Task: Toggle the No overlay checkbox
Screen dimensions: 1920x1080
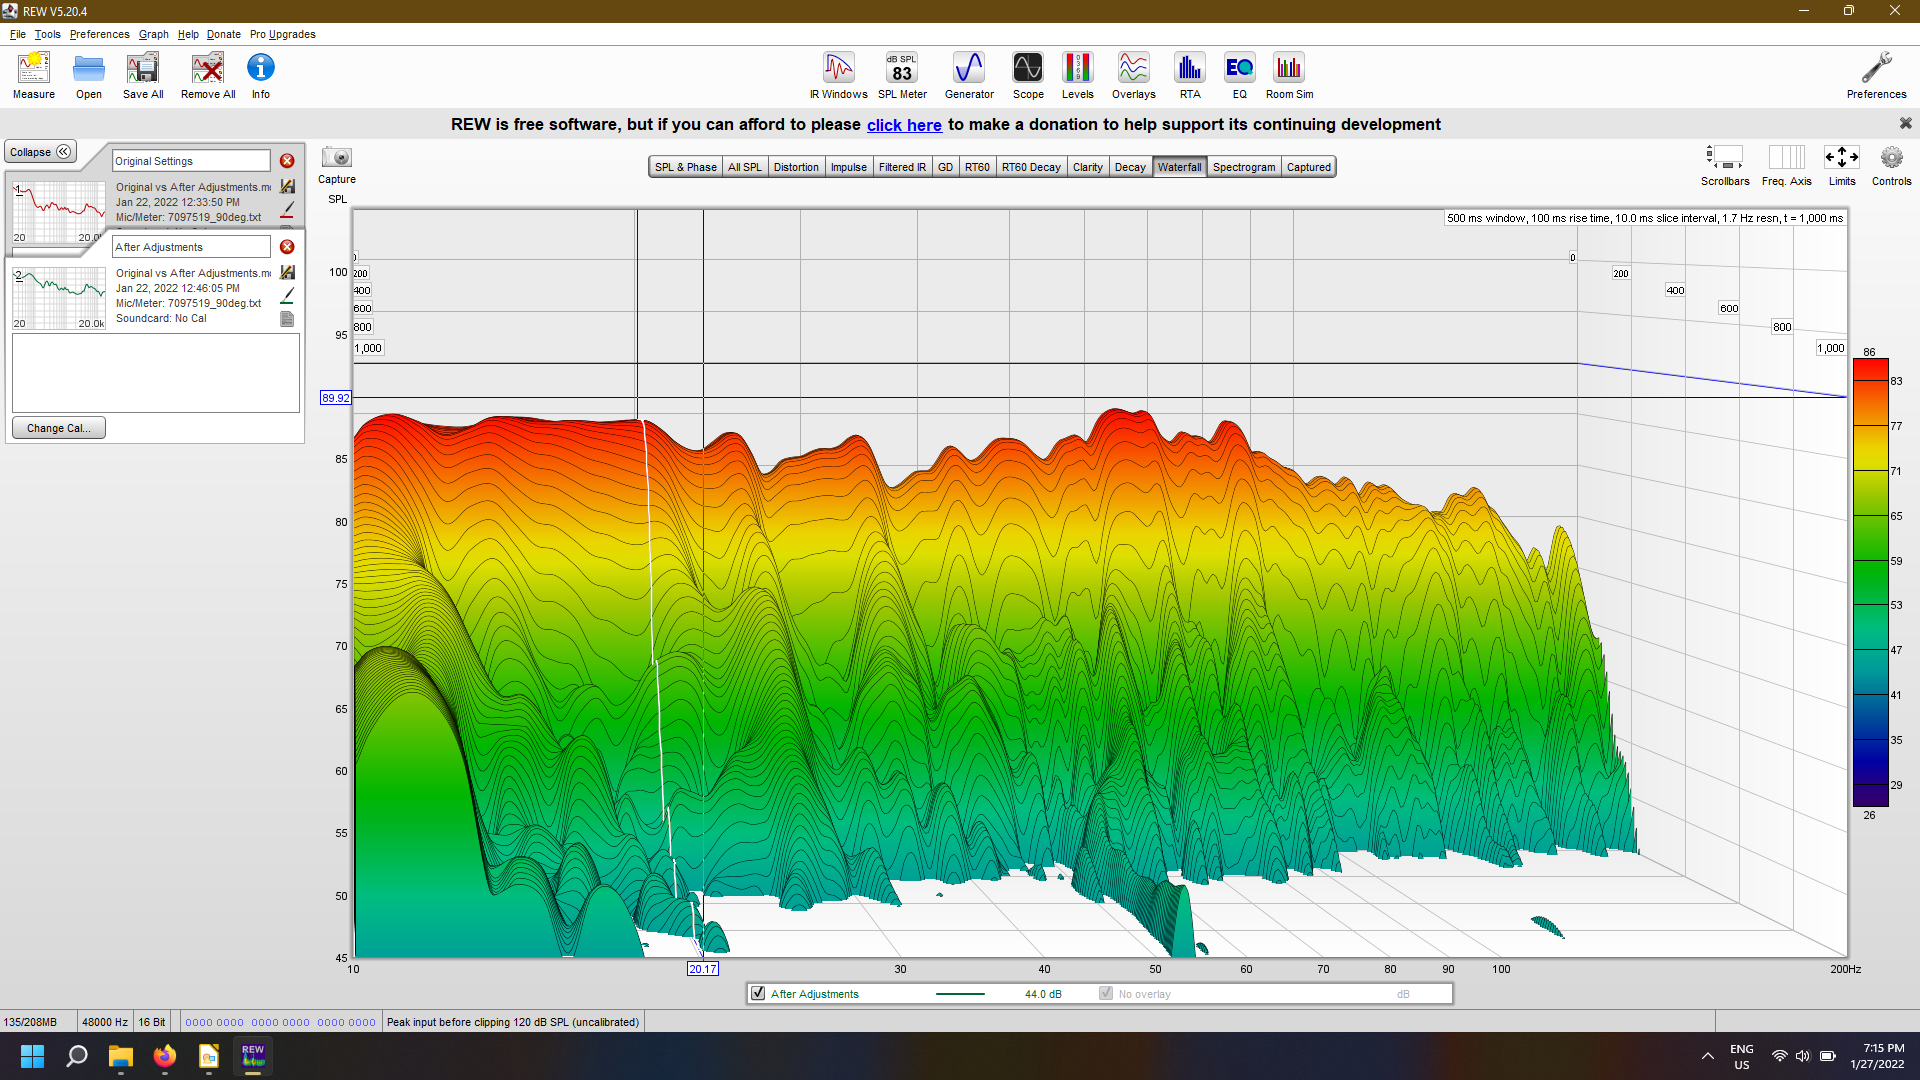Action: point(1106,993)
